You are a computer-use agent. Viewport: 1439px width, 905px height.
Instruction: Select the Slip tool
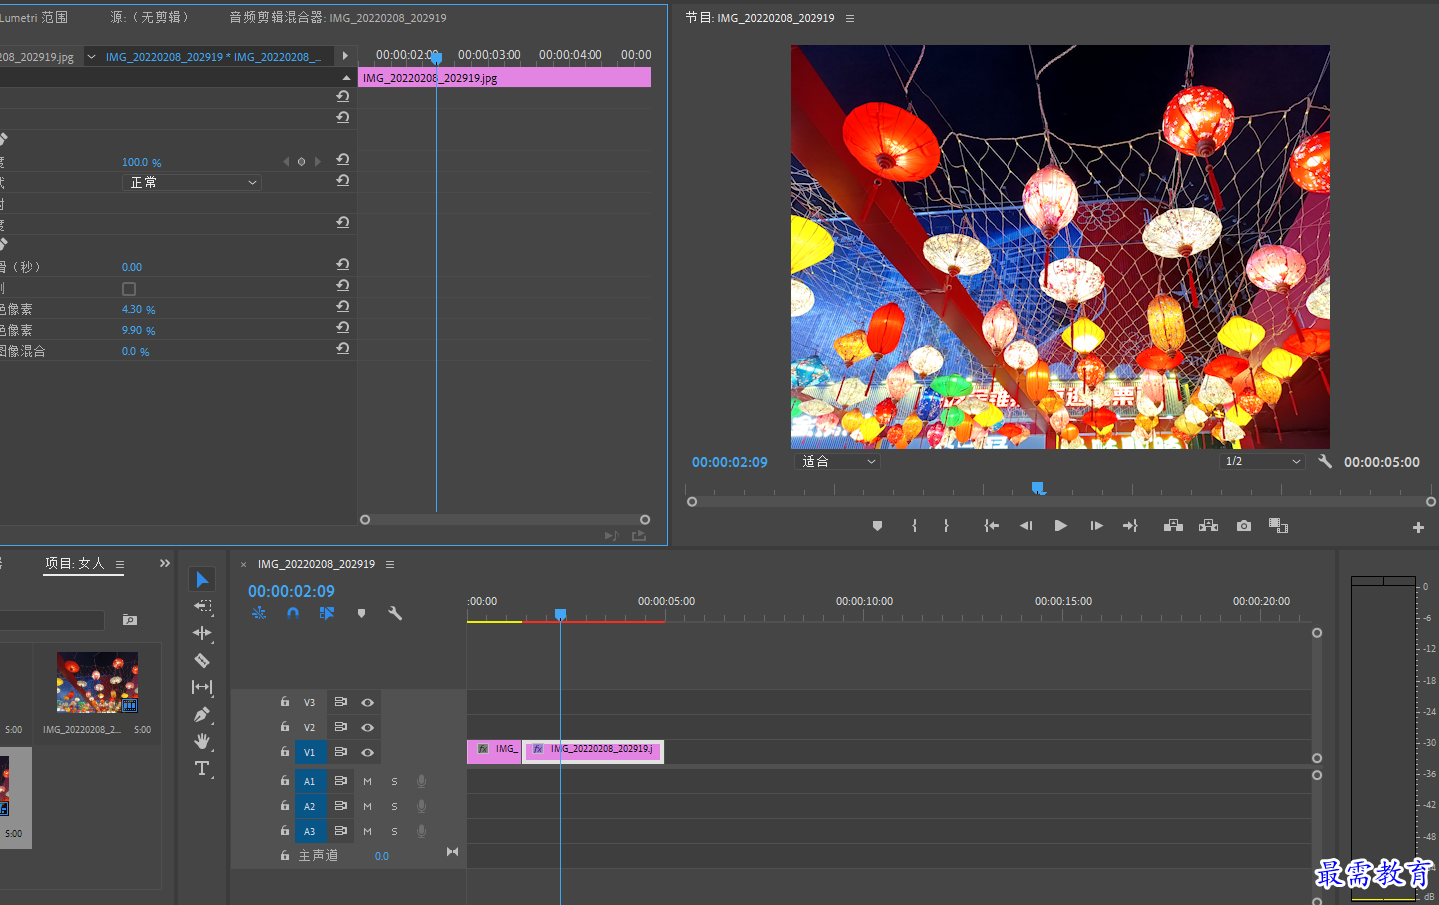coord(202,687)
